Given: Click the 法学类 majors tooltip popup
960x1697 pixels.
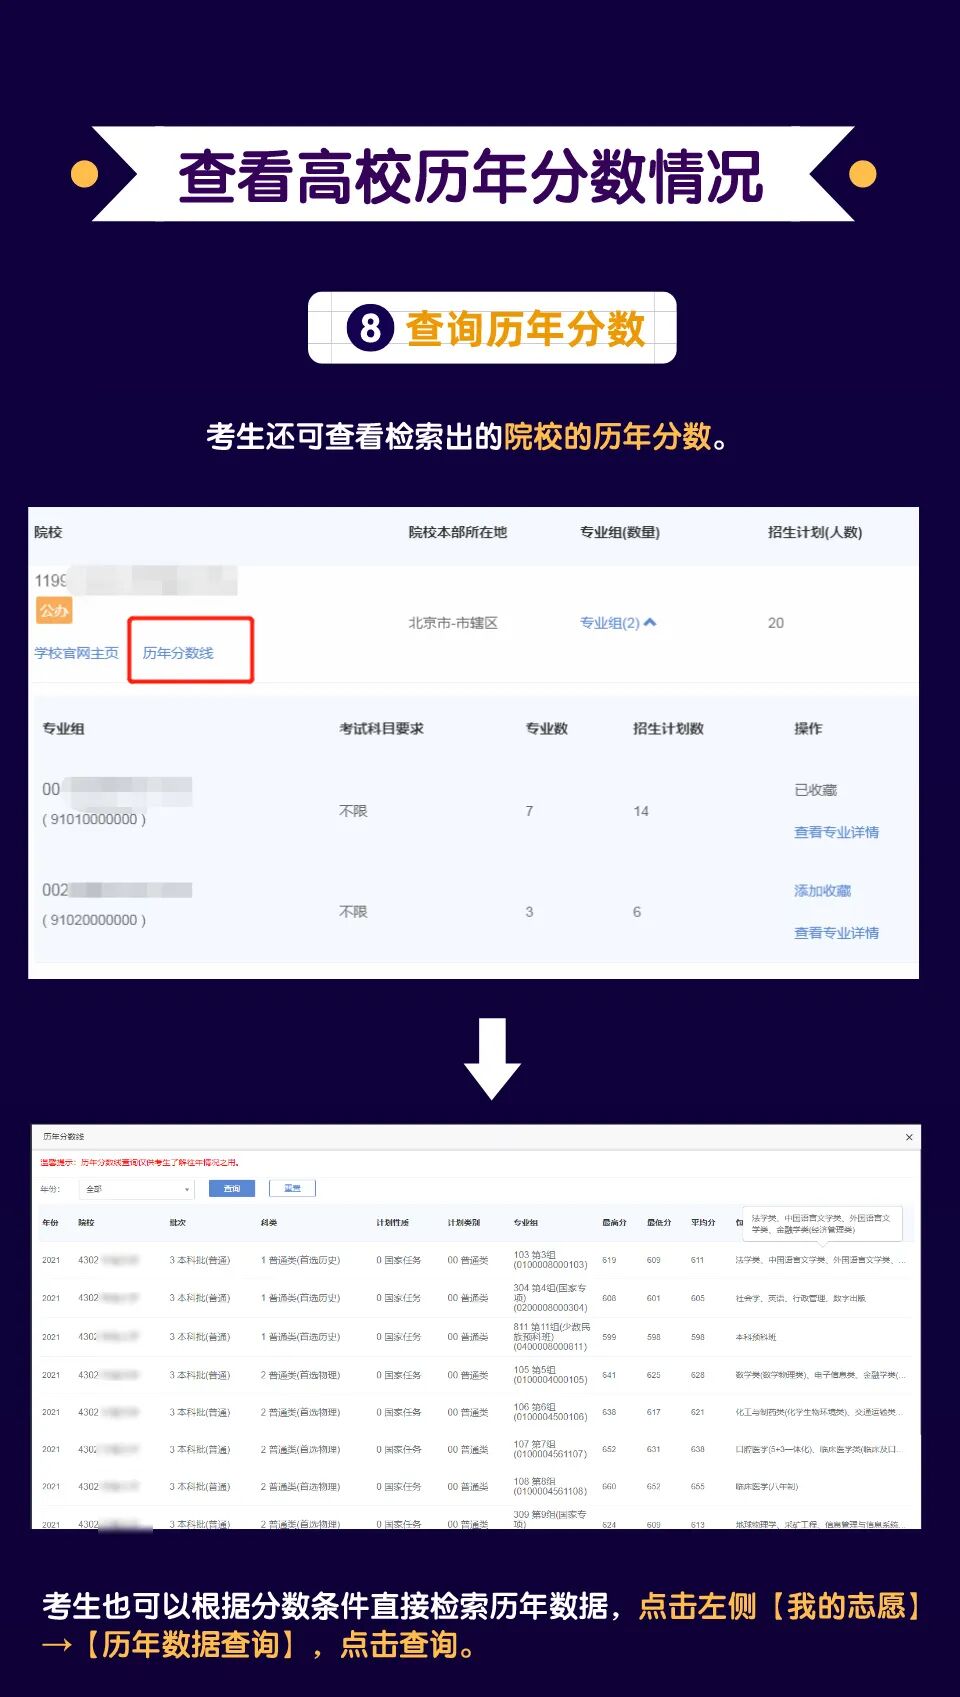Looking at the screenshot, I should tap(821, 1223).
